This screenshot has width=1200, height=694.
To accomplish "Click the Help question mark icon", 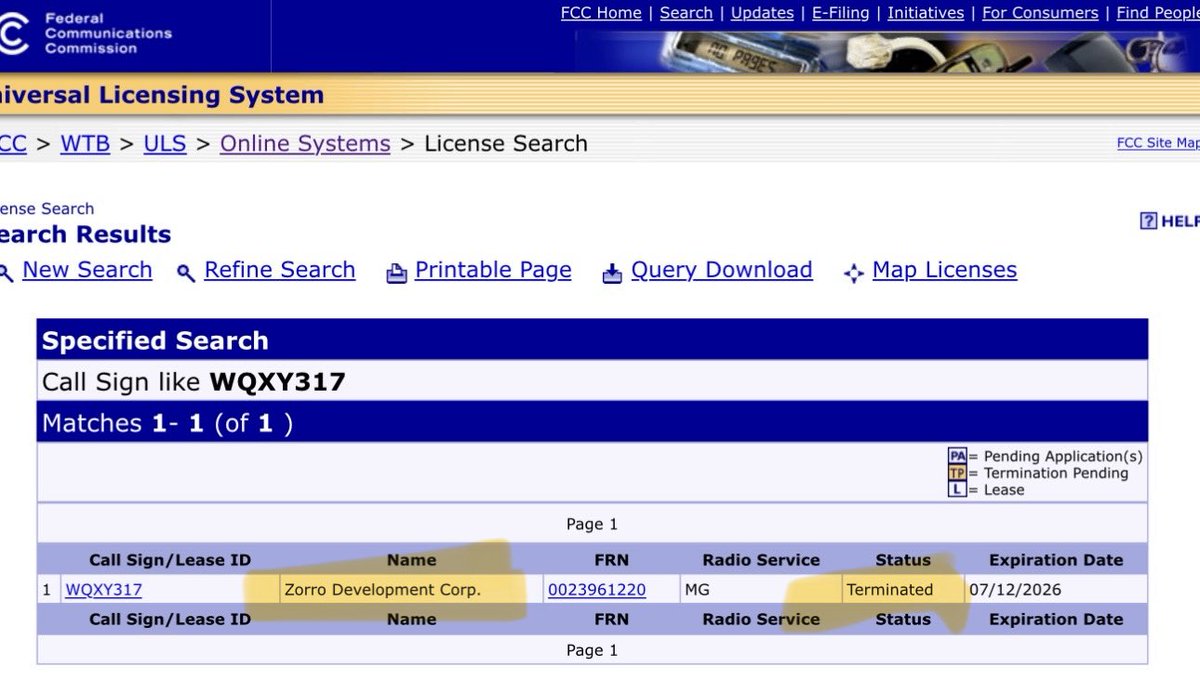I will (x=1148, y=221).
